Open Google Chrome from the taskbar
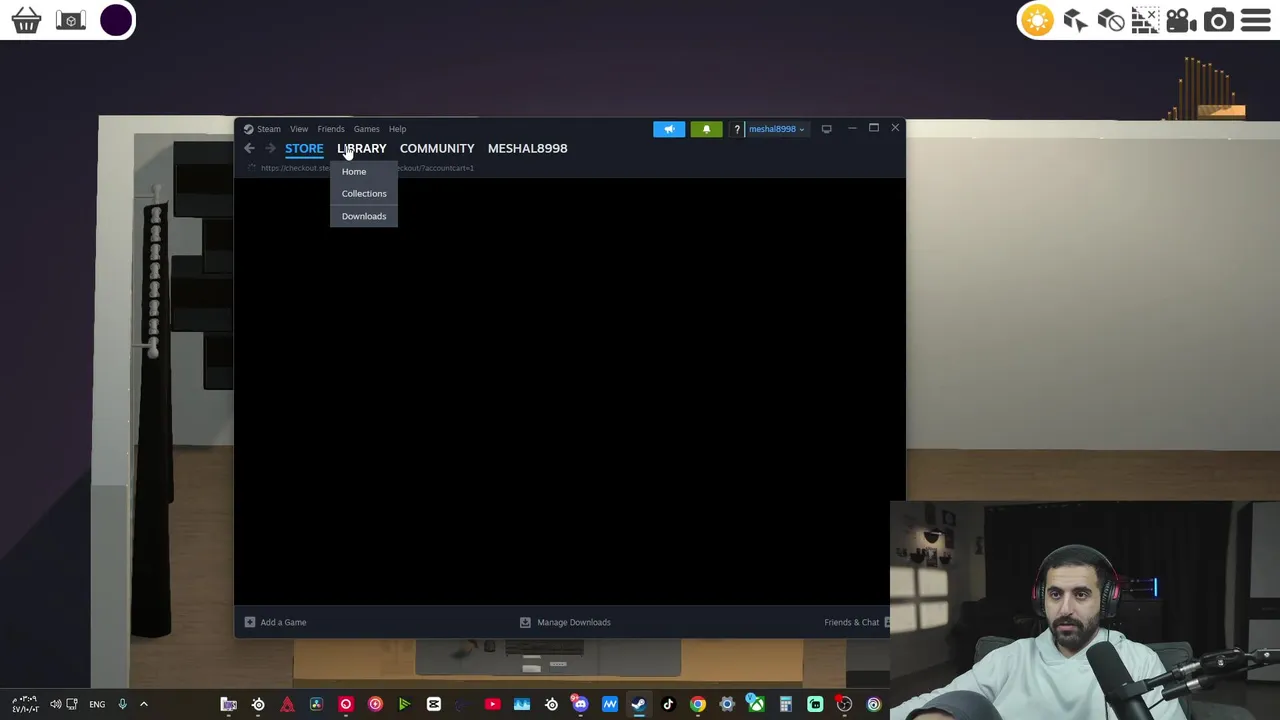 pyautogui.click(x=697, y=705)
